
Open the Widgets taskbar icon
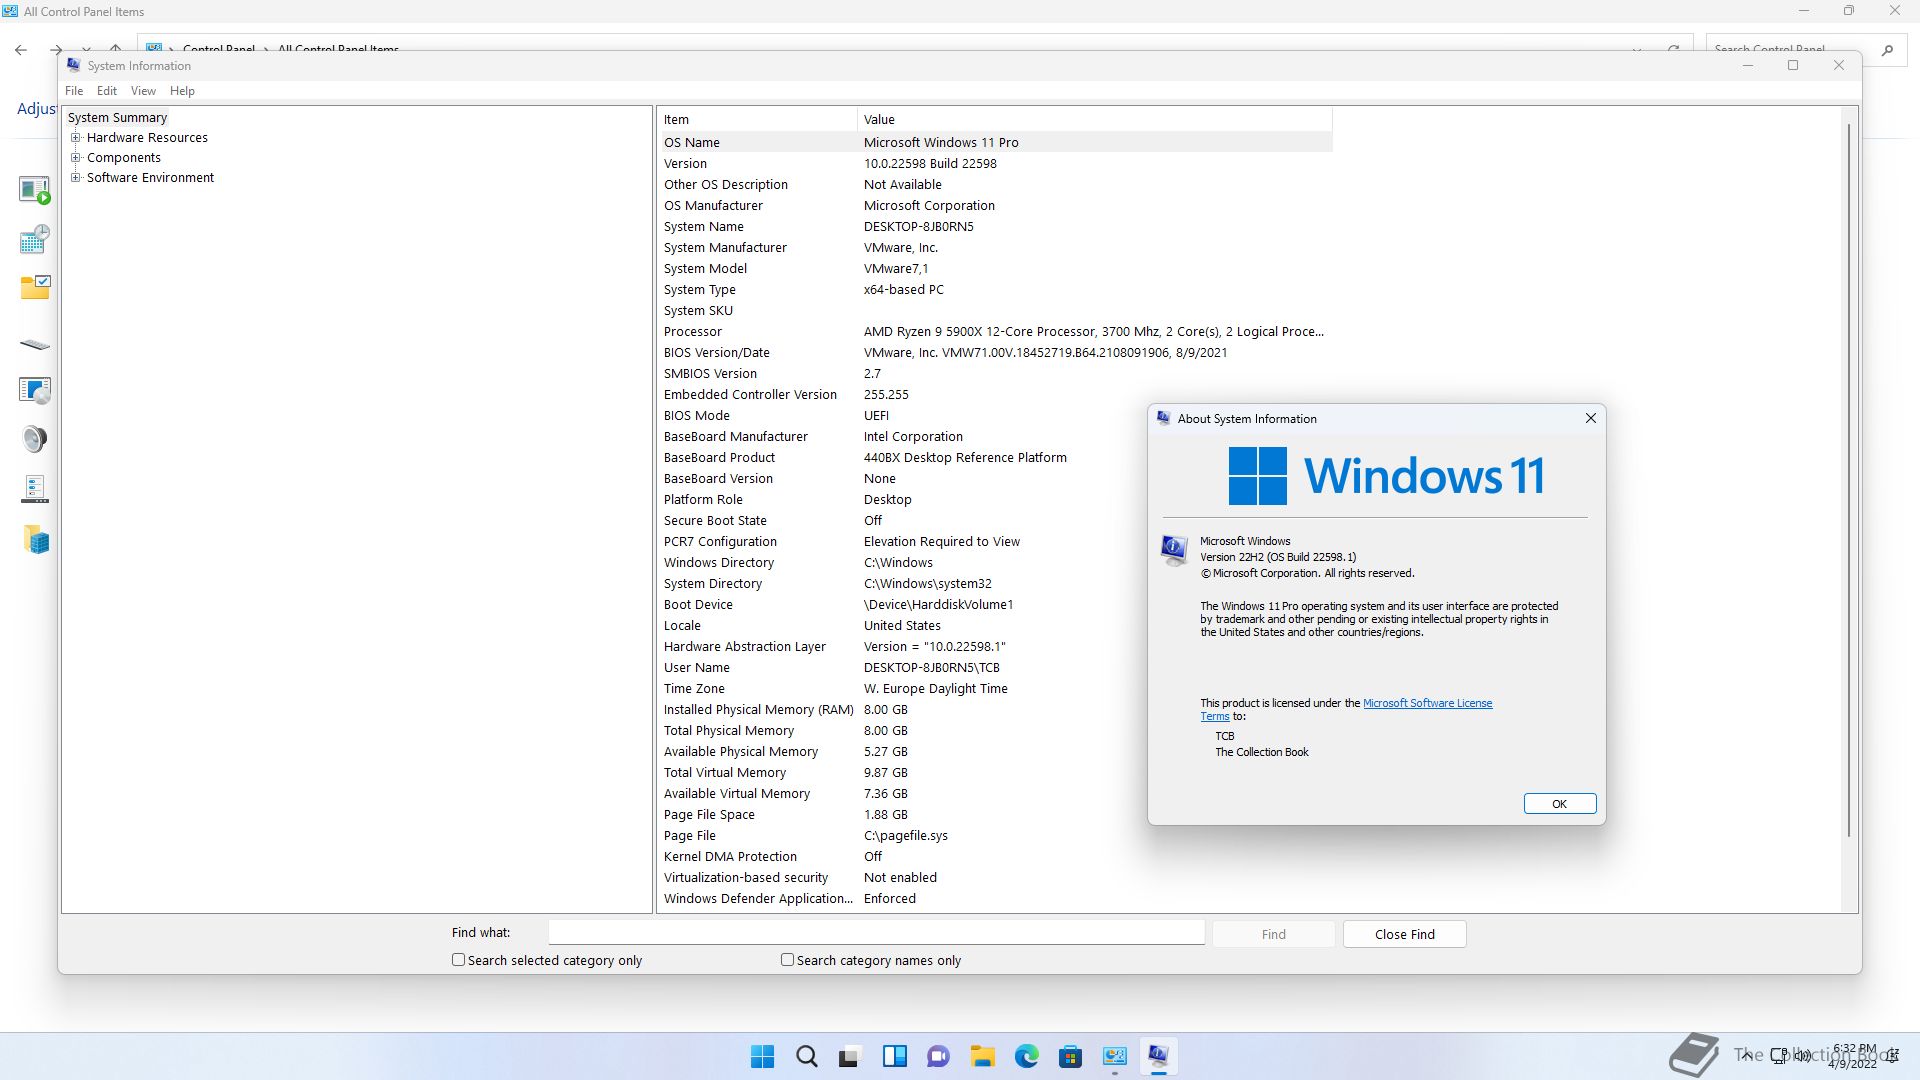[x=894, y=1056]
